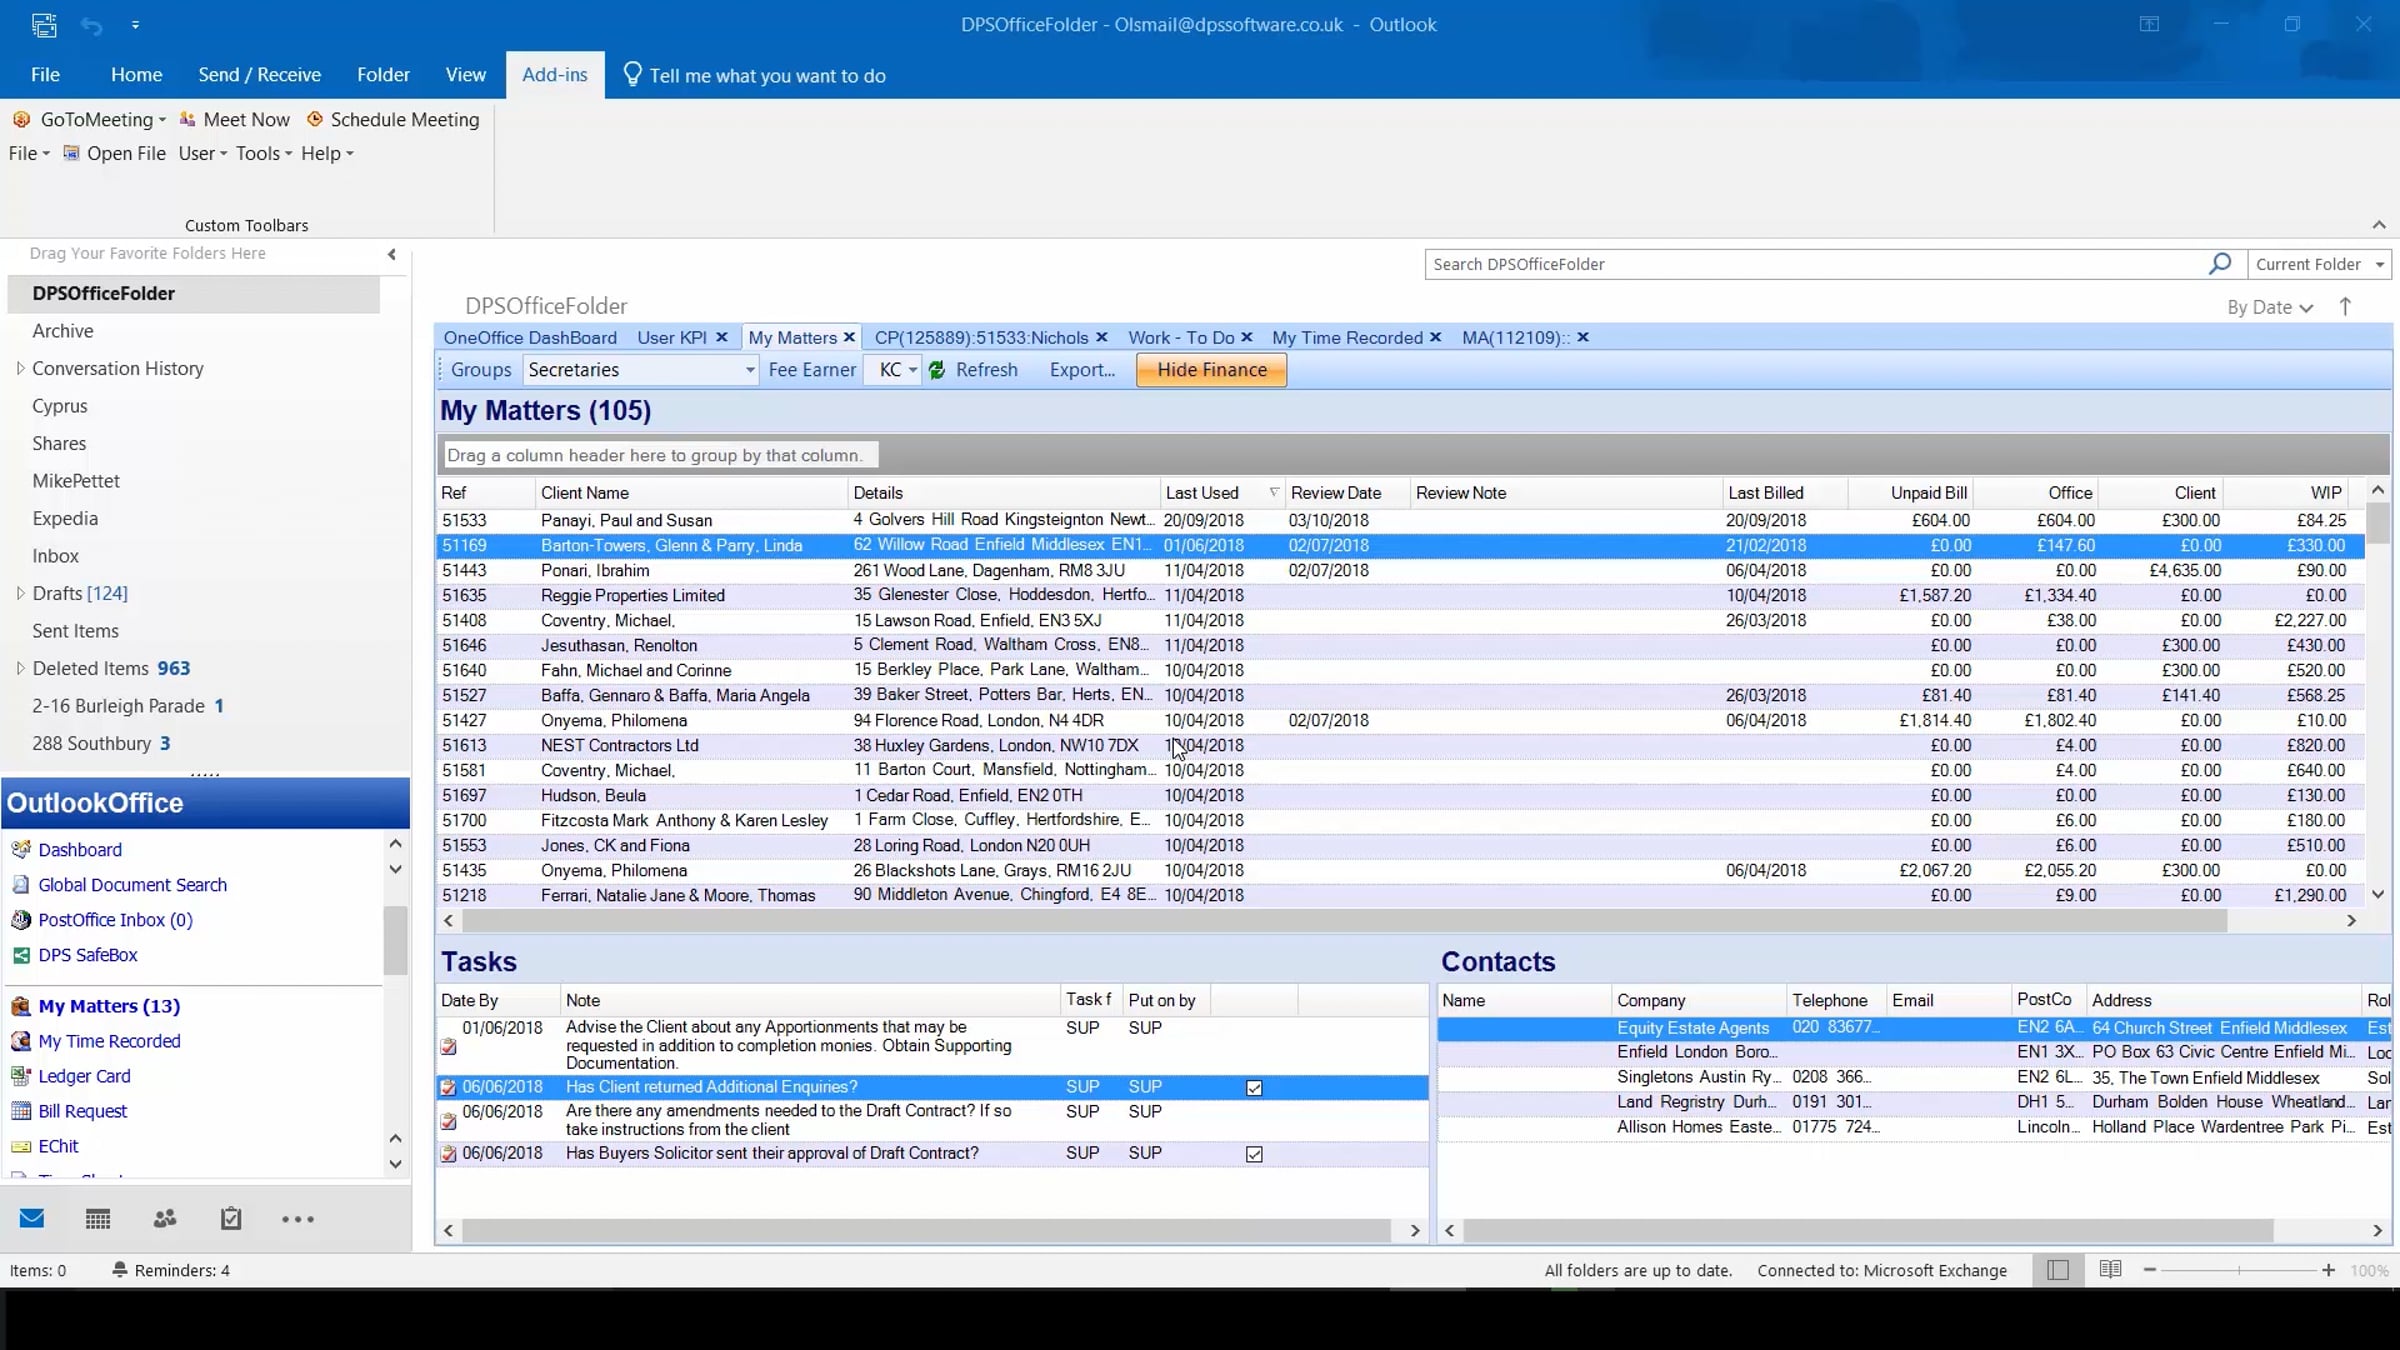Click the Reminders bell in status bar

point(119,1270)
